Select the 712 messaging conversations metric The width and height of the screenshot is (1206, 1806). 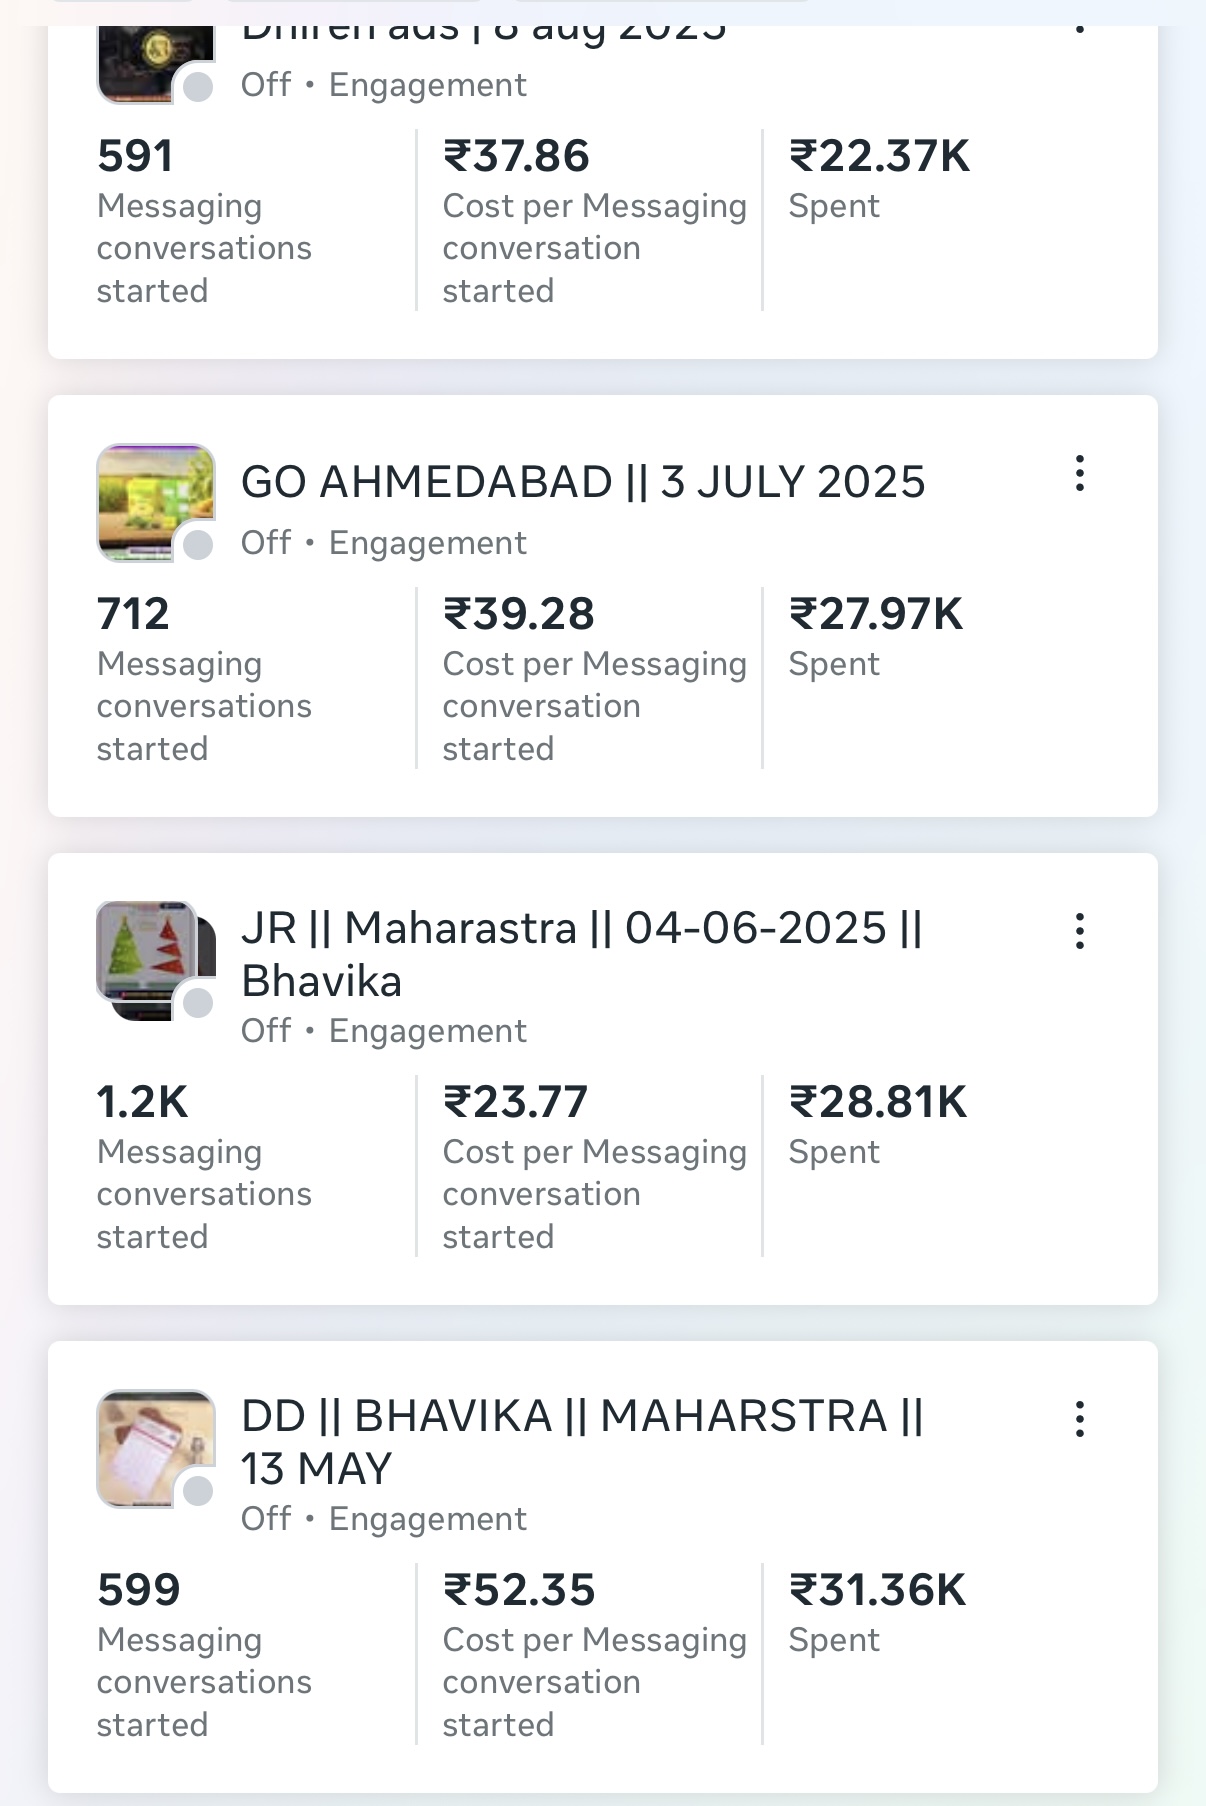[x=133, y=614]
